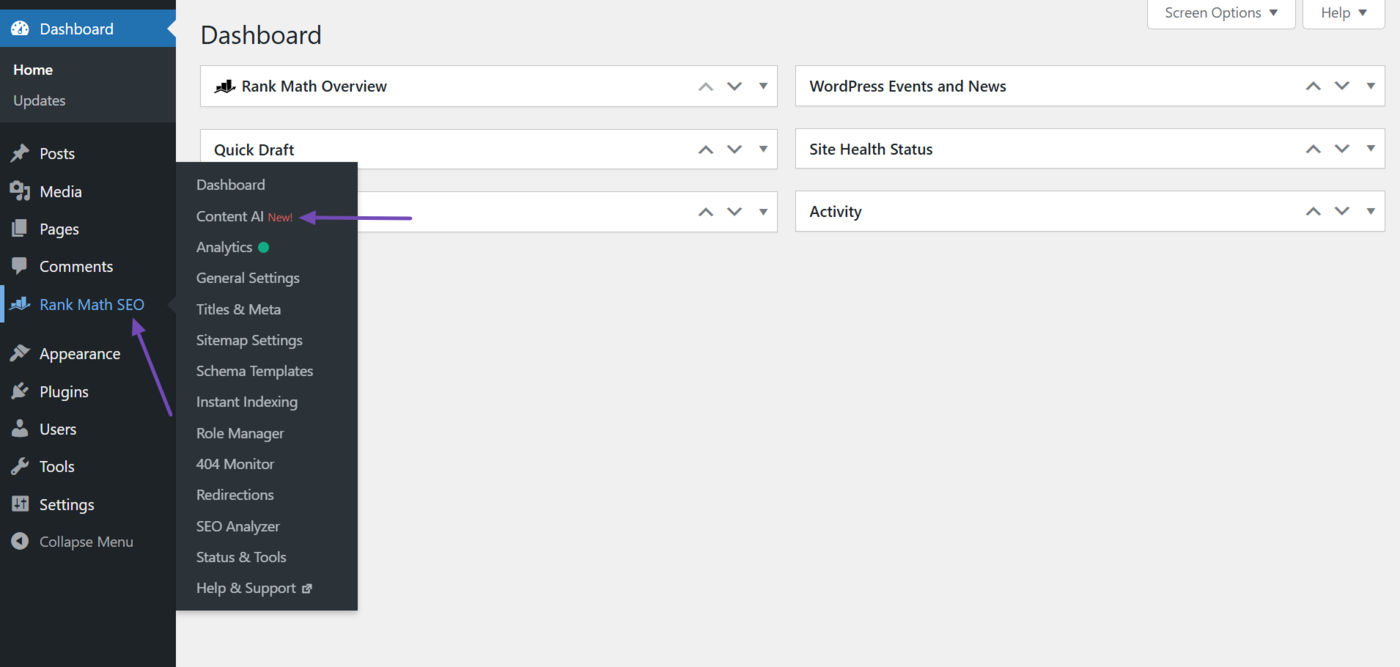The width and height of the screenshot is (1400, 667).
Task: Select the Rank Math SEO icon
Action: (22, 304)
